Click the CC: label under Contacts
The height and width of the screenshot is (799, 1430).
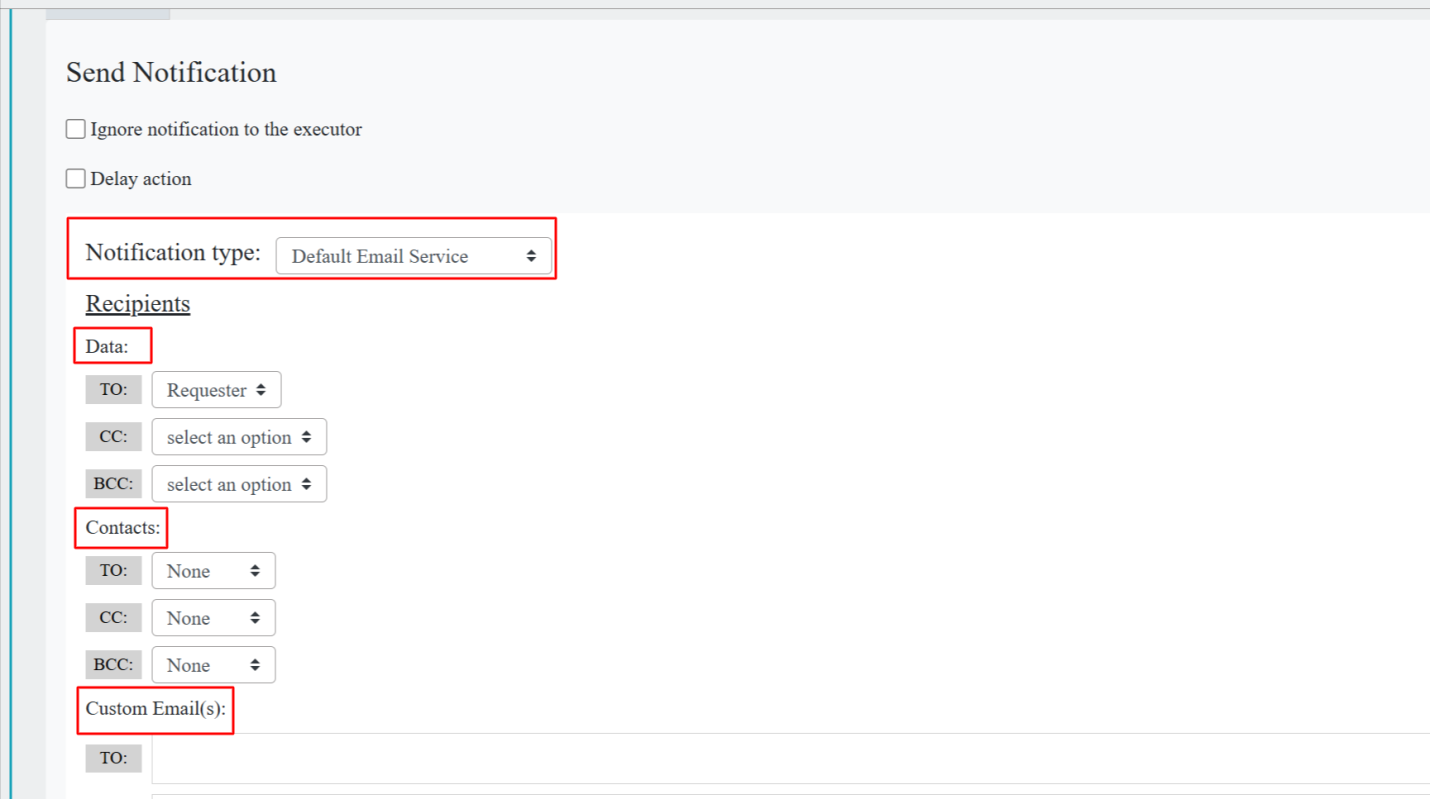click(114, 618)
